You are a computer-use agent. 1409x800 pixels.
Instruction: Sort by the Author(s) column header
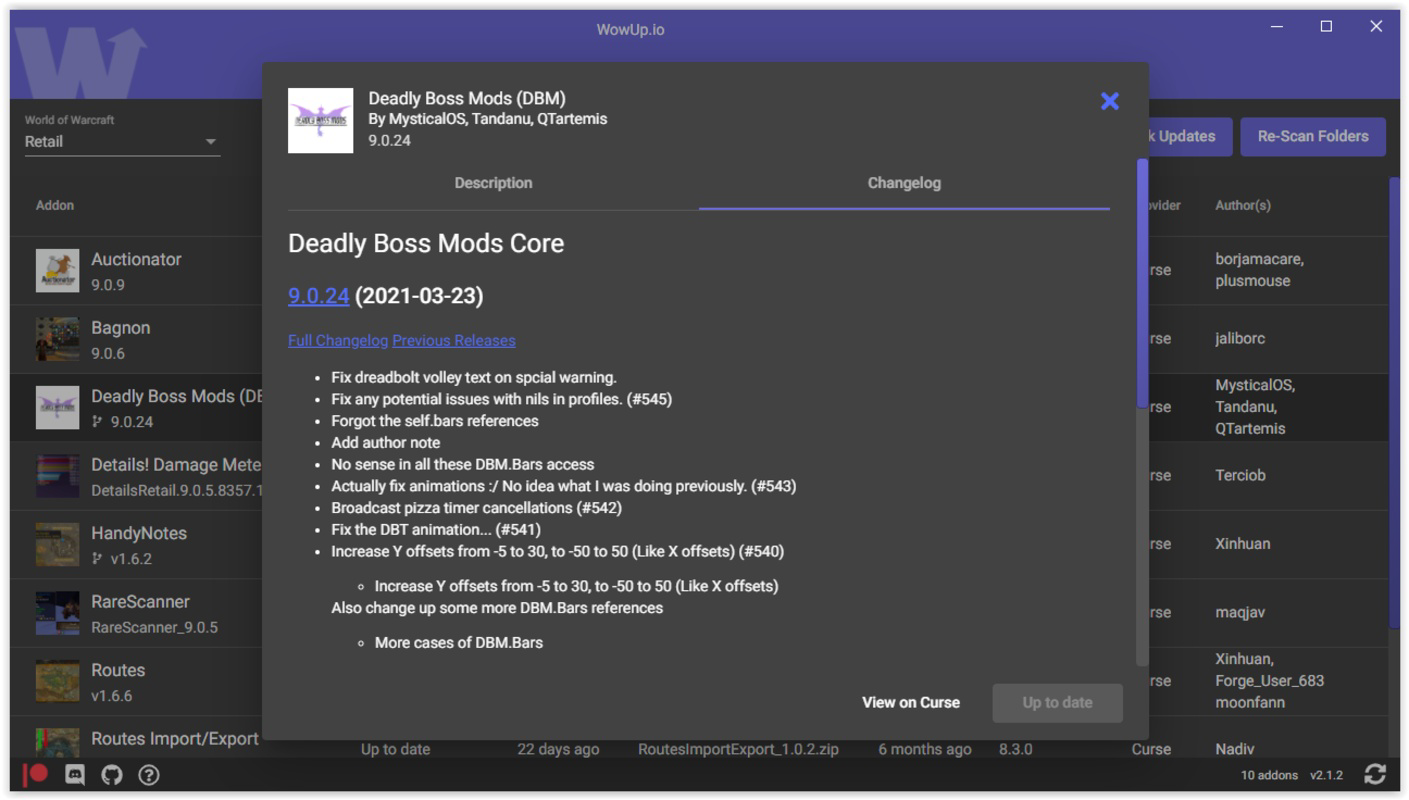coord(1243,205)
